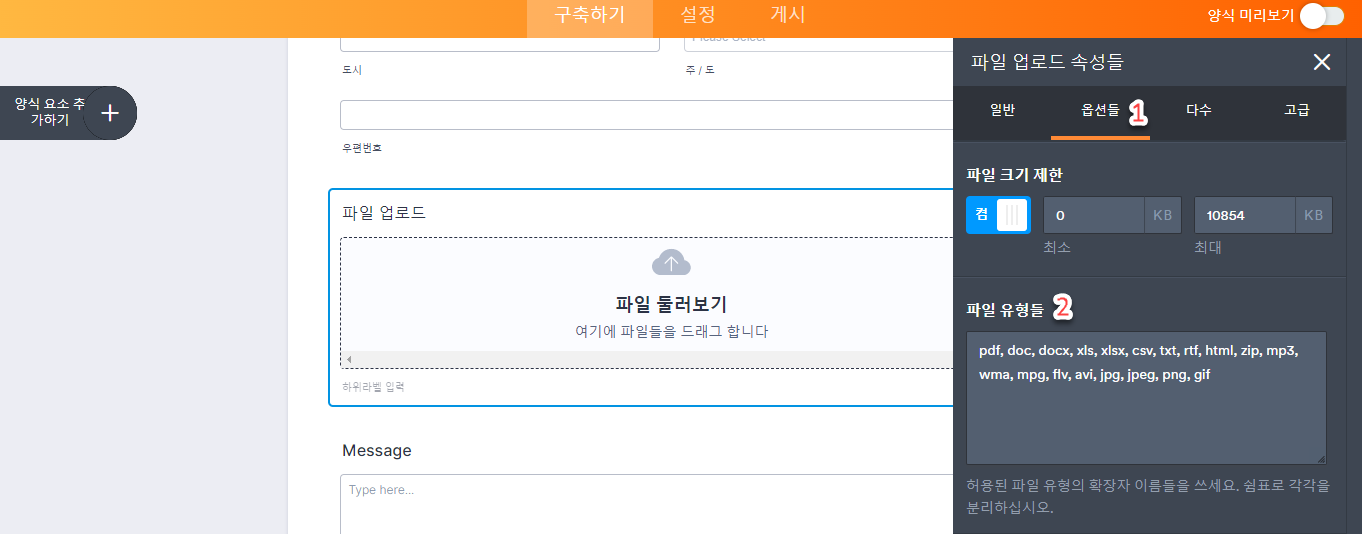
Task: Switch to the 고급 properties tab
Action: pyautogui.click(x=1297, y=110)
